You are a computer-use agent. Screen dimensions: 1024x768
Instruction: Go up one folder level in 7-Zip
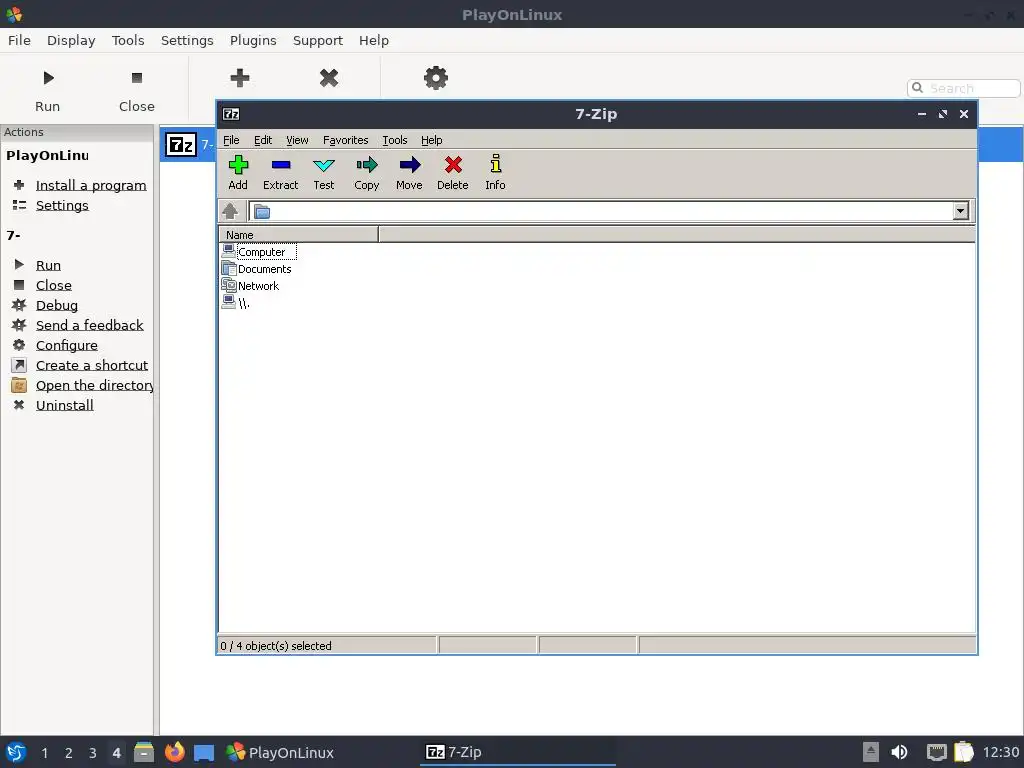click(230, 211)
